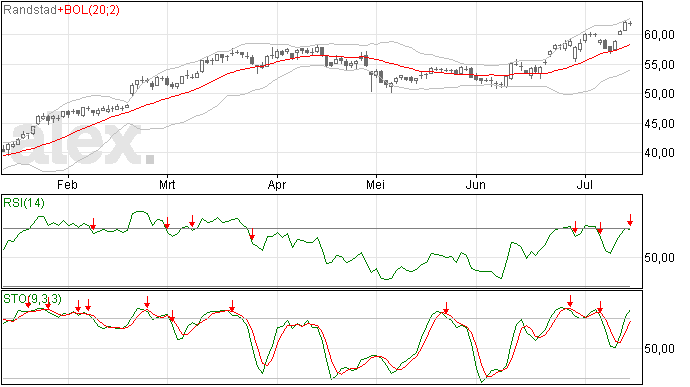Screen dimensions: 690x387
Task: Click the Apr month axis label
Action: click(x=277, y=184)
